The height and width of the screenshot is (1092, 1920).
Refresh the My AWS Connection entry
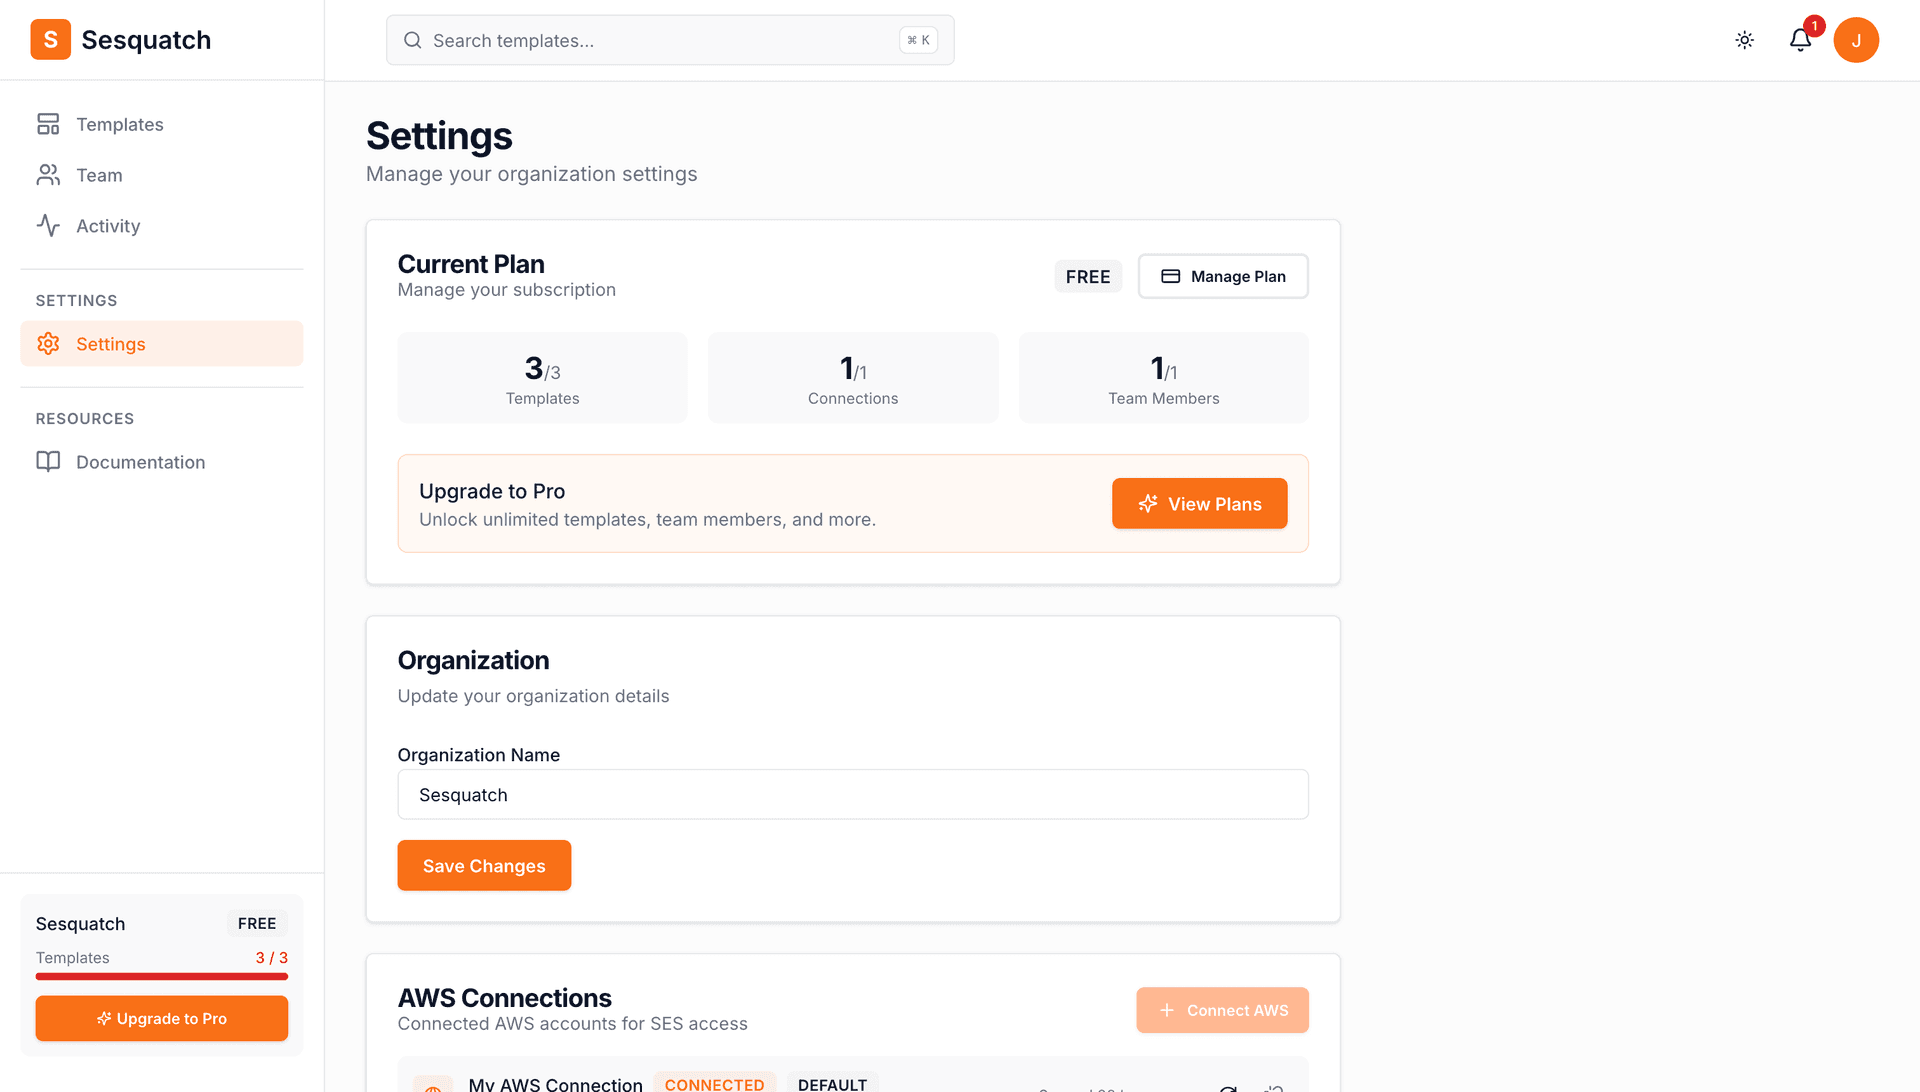coord(1228,1087)
